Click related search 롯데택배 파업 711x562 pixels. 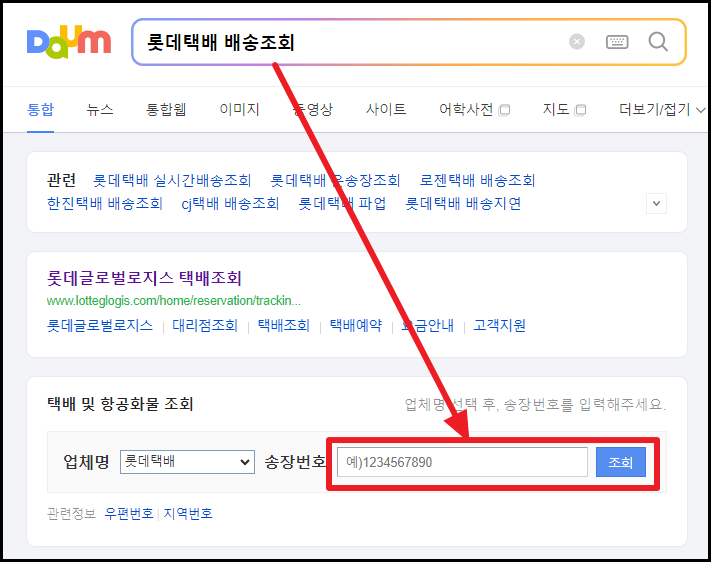[342, 203]
